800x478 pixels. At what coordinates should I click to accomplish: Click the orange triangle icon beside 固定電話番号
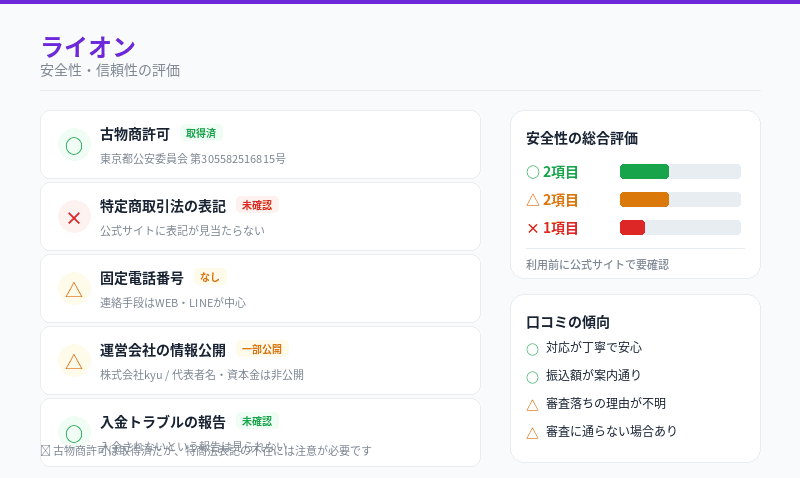tap(74, 289)
